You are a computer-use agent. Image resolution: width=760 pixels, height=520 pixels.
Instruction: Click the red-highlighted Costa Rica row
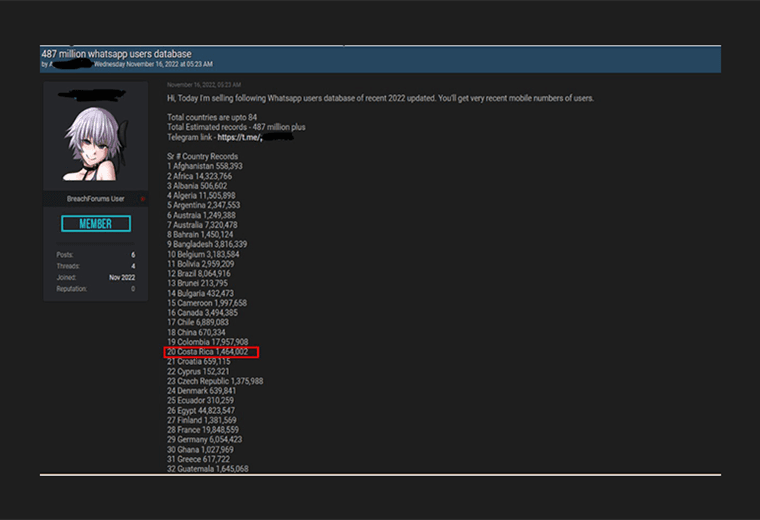pos(211,352)
